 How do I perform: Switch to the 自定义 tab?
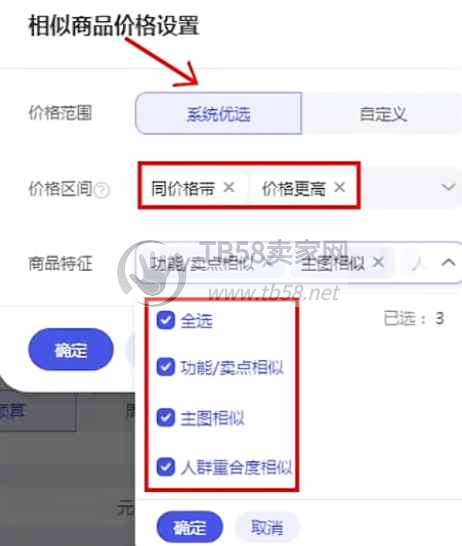382,114
